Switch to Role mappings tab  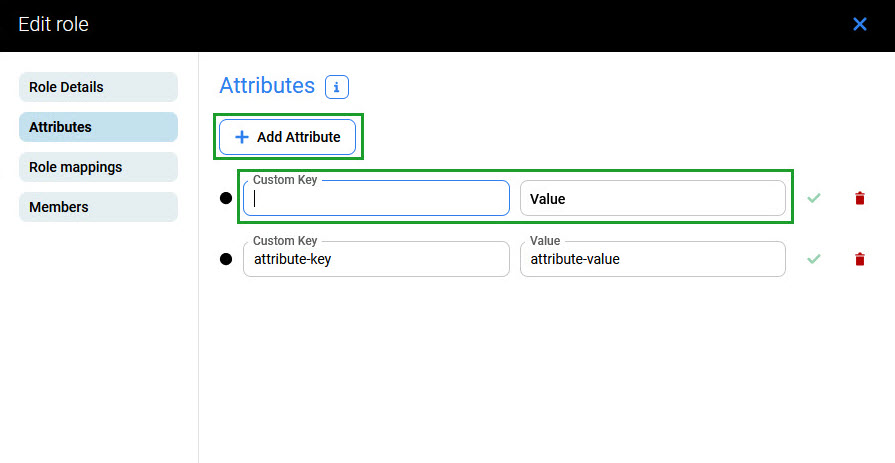click(98, 167)
